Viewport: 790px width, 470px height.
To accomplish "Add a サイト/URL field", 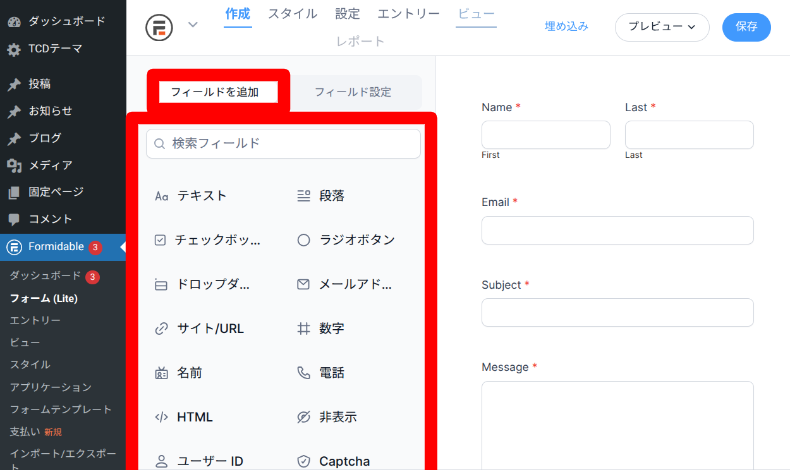I will coord(199,329).
